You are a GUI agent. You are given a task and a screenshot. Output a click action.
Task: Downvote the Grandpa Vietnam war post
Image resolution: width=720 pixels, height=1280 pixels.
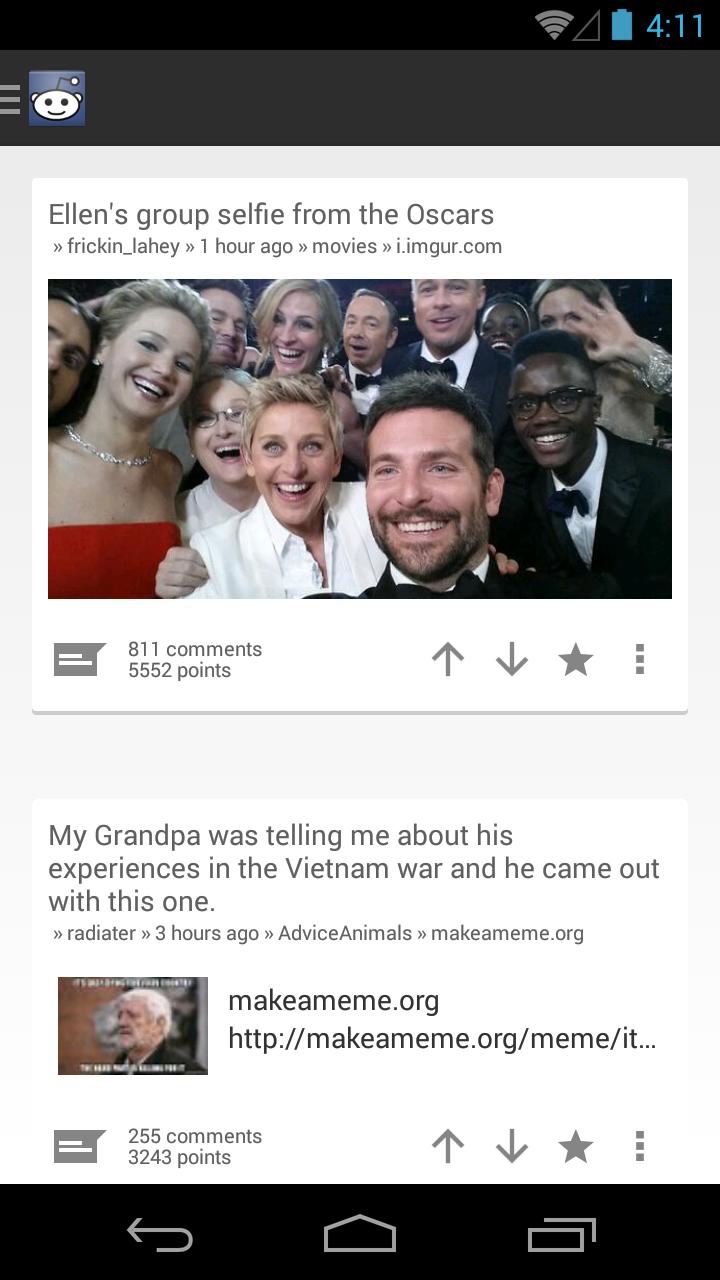512,1146
